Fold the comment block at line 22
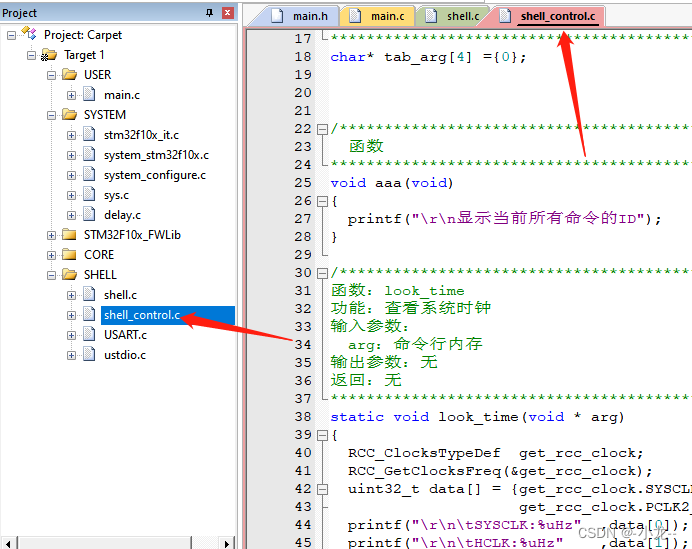692x549 pixels. pos(323,129)
